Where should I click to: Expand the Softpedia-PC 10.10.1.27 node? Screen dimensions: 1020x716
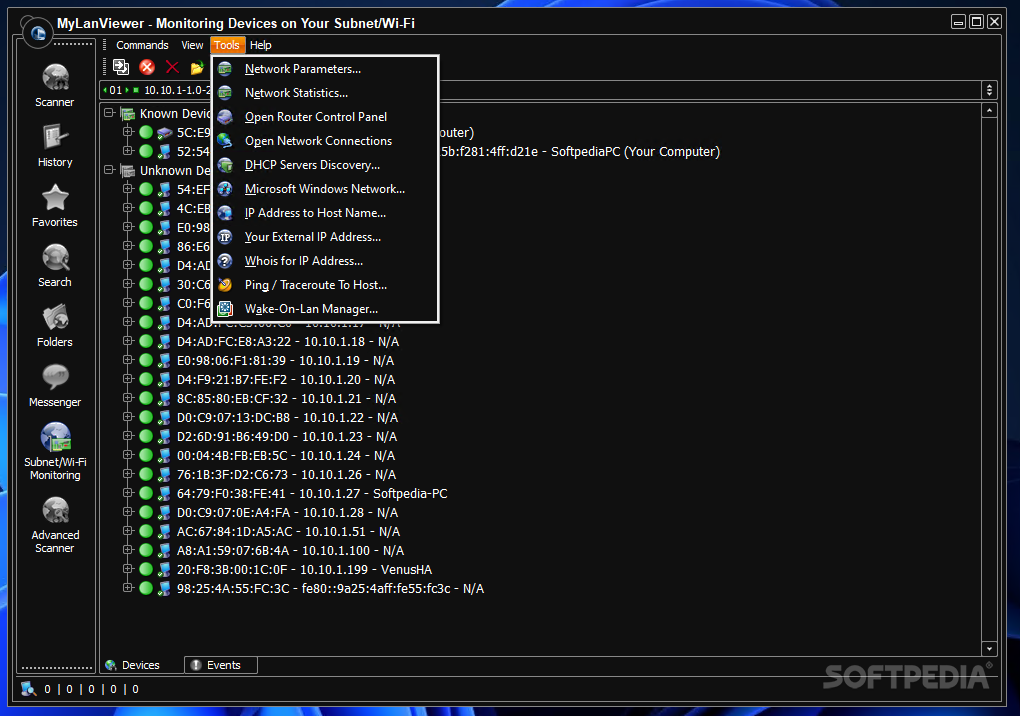[128, 493]
